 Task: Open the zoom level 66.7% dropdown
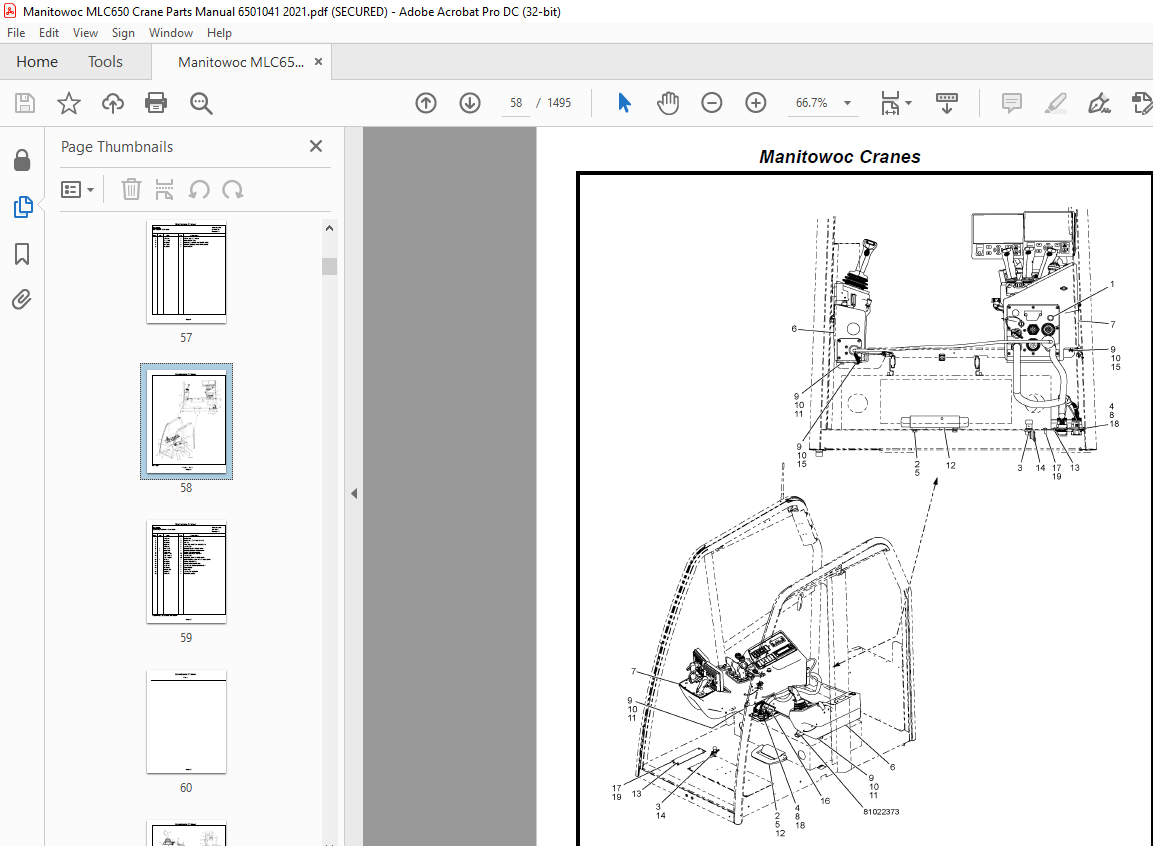tap(848, 103)
